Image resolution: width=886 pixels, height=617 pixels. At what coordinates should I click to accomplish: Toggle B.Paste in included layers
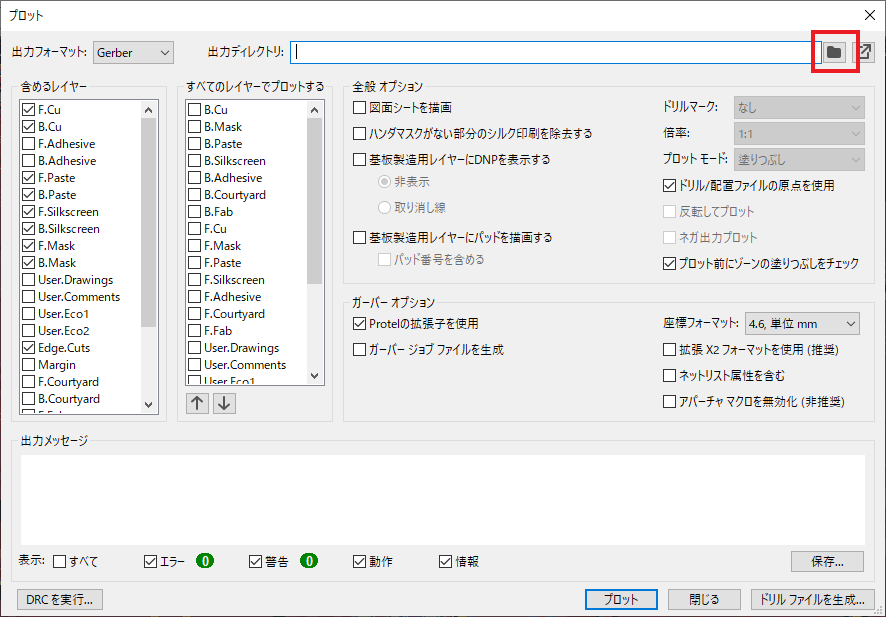click(28, 194)
